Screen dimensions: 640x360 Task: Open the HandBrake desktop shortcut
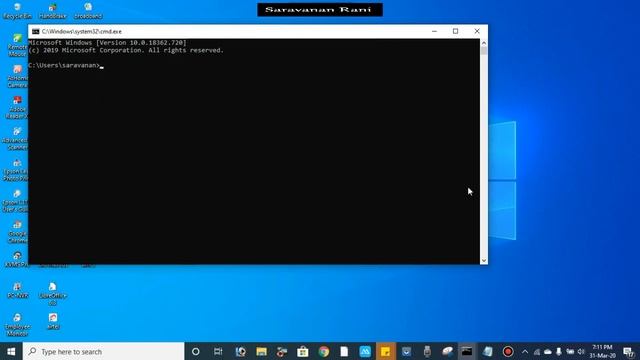point(53,11)
